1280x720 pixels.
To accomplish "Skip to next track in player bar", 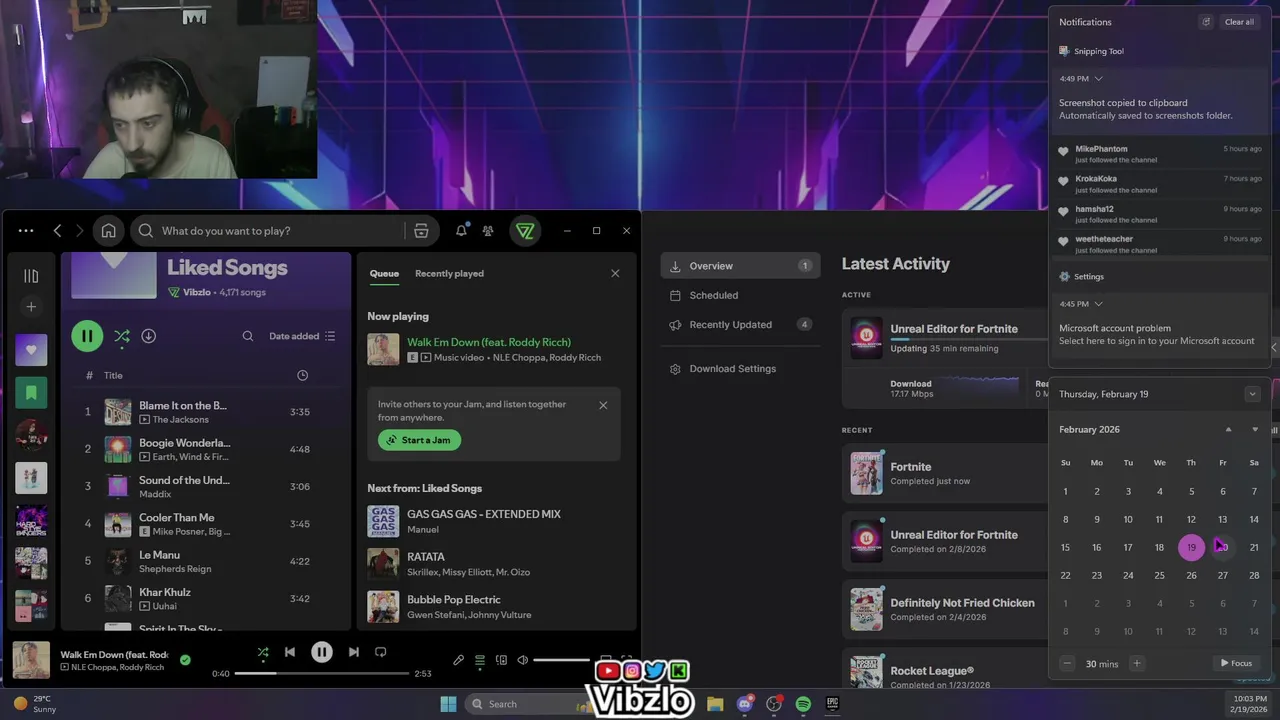I will (353, 652).
